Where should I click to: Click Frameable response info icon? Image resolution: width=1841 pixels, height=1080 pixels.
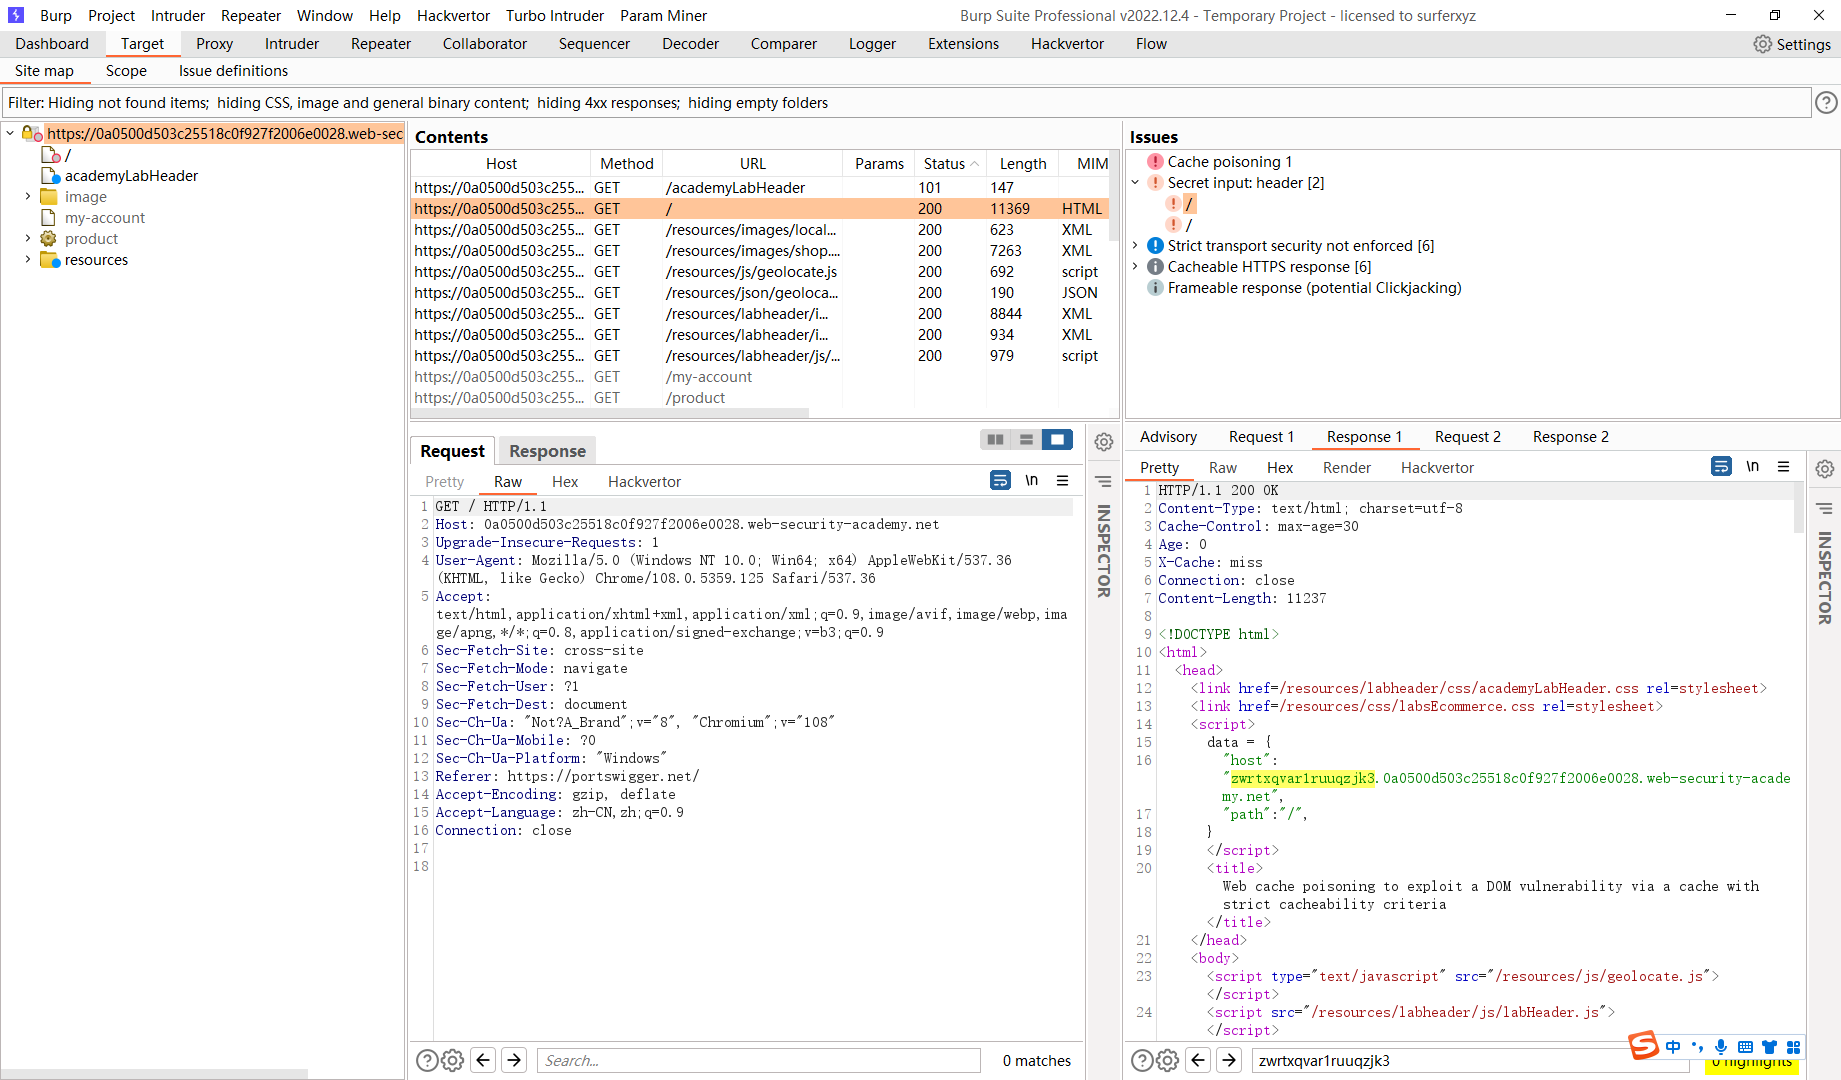tap(1155, 287)
